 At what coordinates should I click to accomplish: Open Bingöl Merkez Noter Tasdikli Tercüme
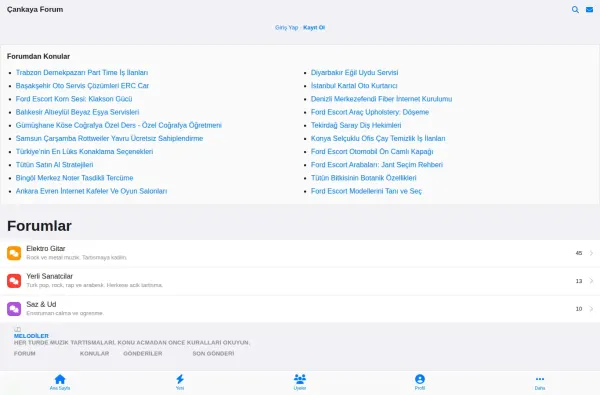click(x=75, y=178)
